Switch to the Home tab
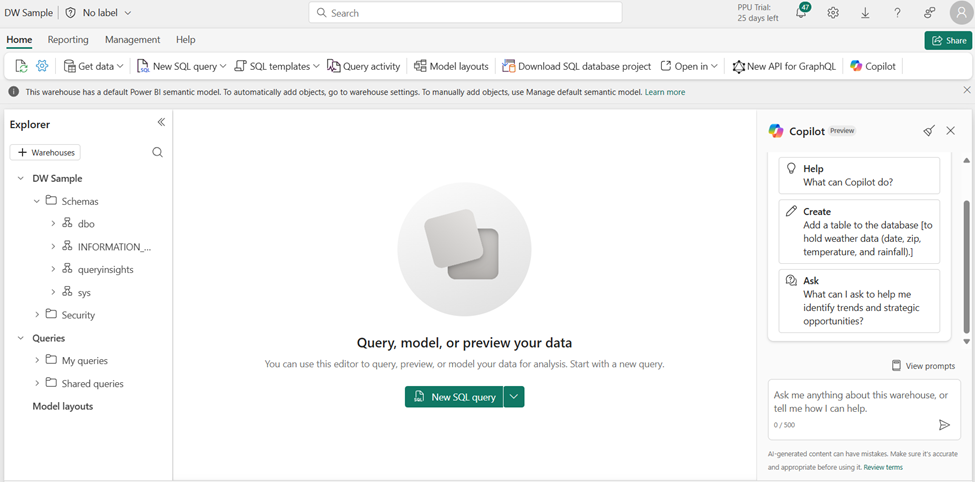Viewport: 975px width, 482px height. pyautogui.click(x=19, y=39)
